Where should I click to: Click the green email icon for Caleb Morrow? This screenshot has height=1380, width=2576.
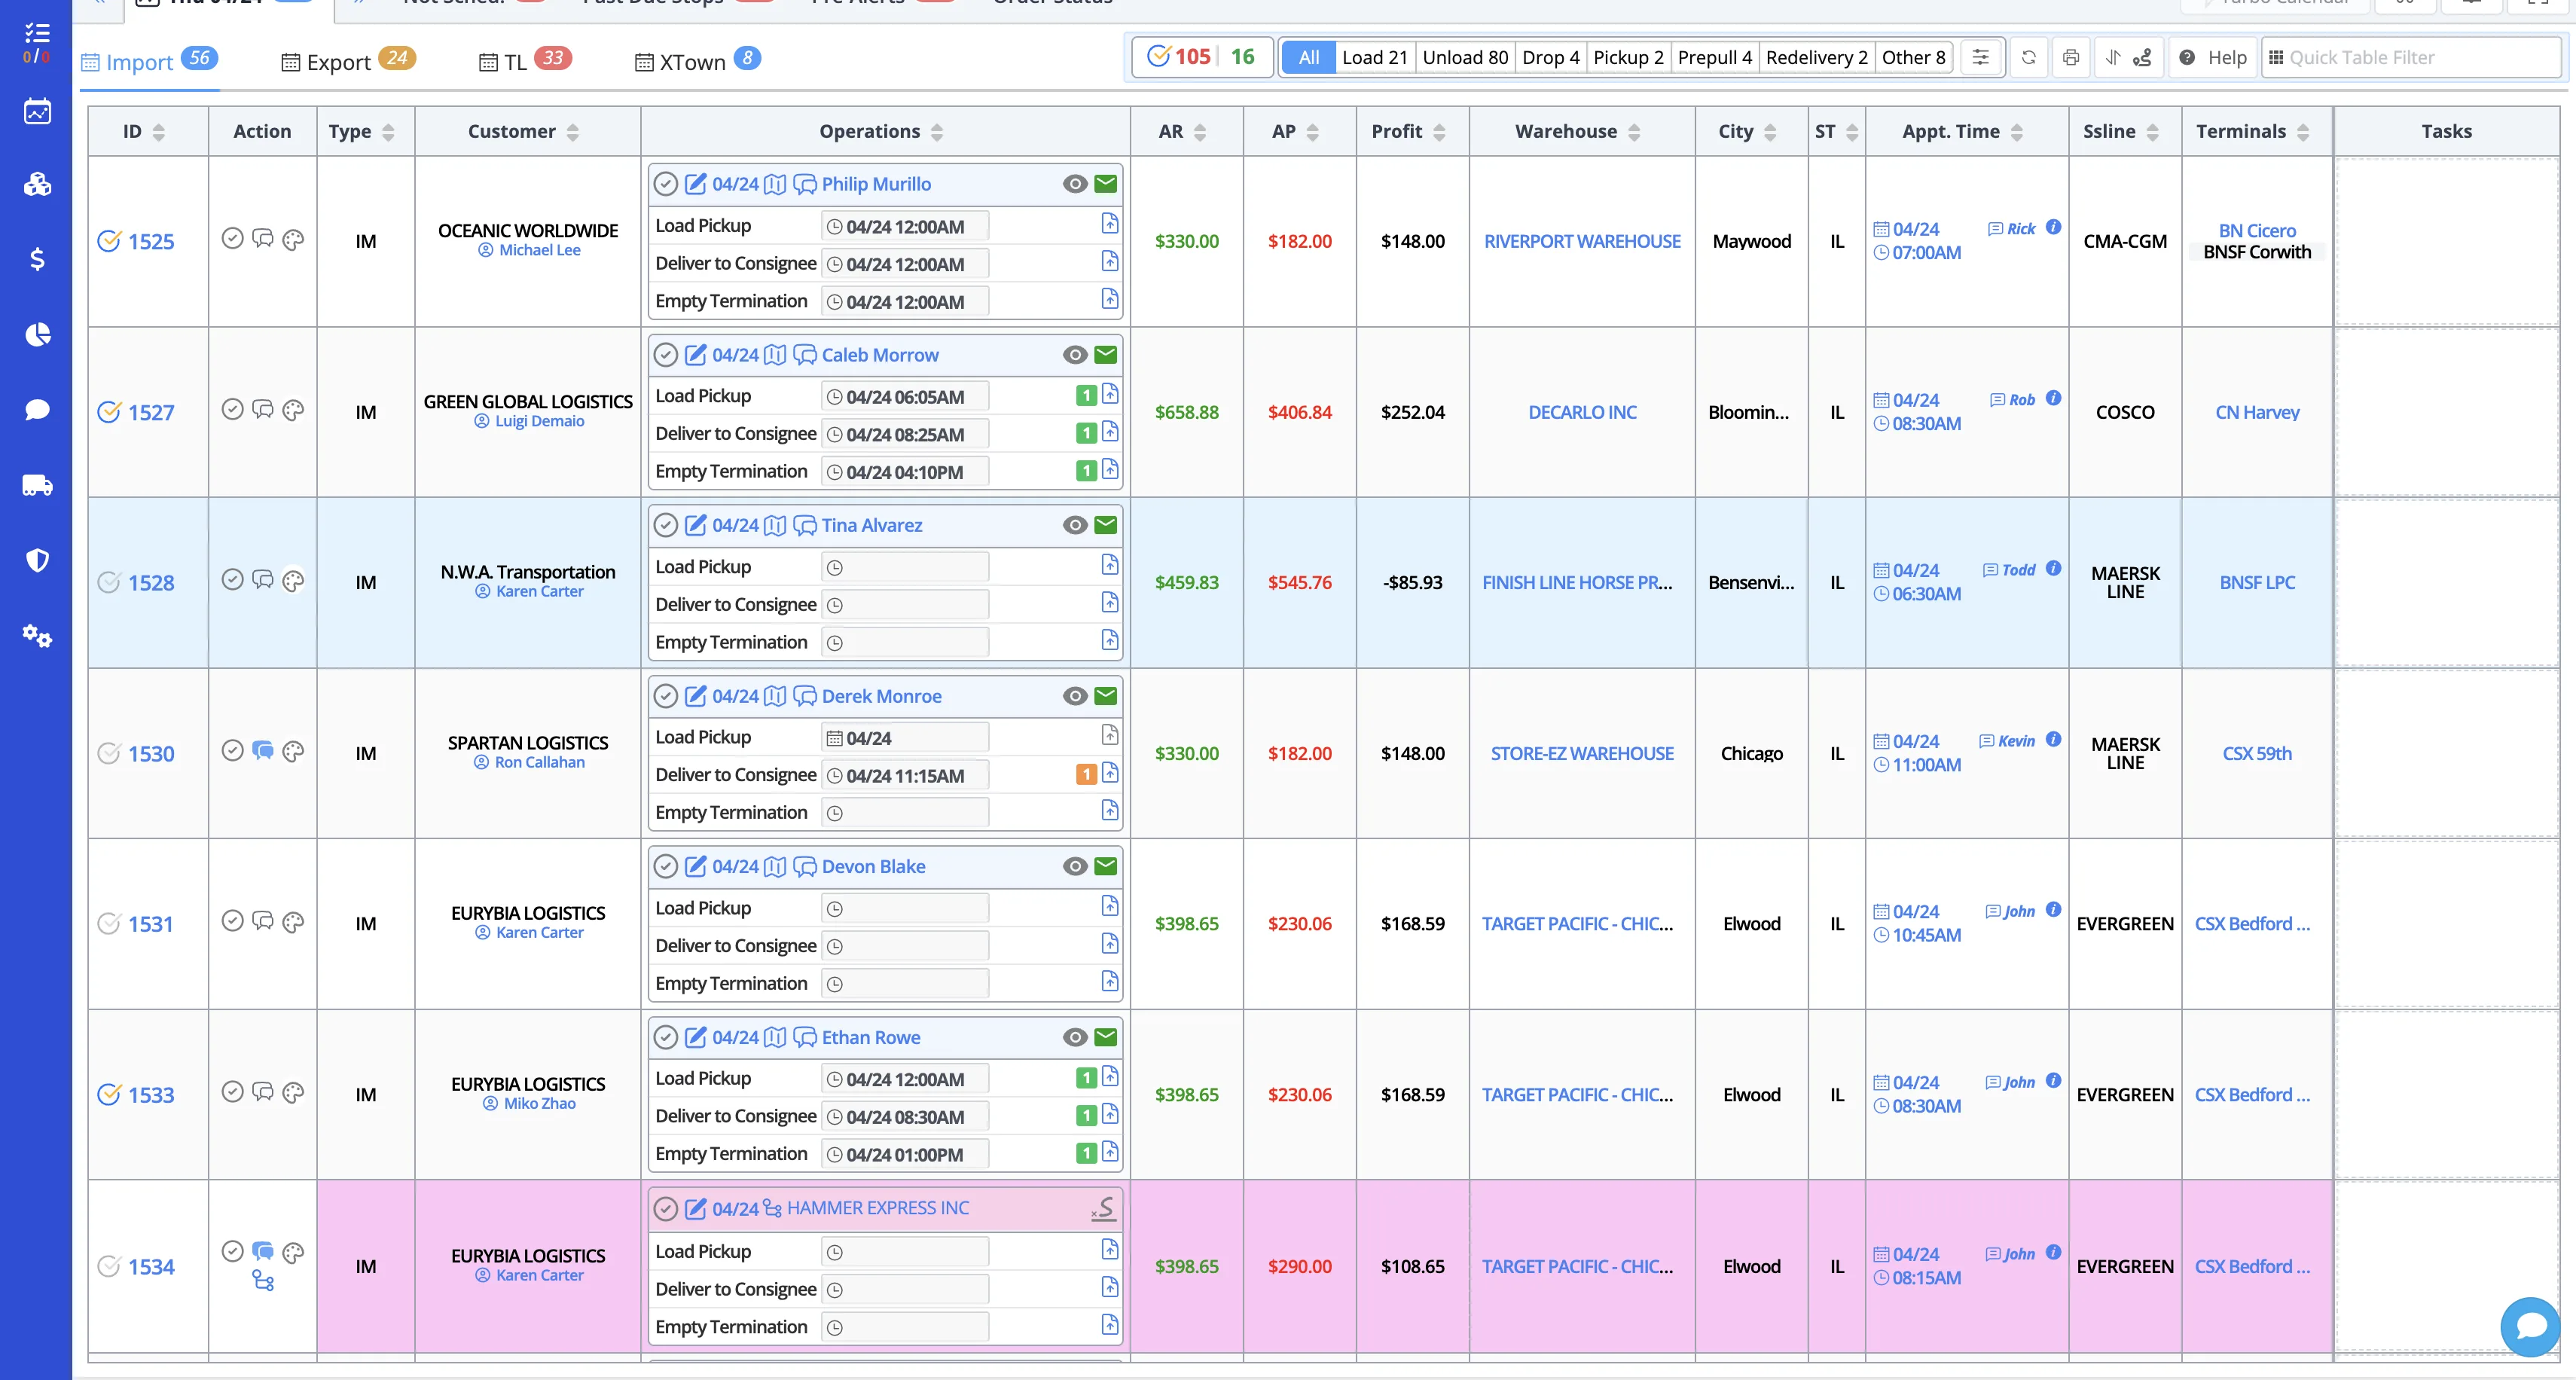(1105, 355)
